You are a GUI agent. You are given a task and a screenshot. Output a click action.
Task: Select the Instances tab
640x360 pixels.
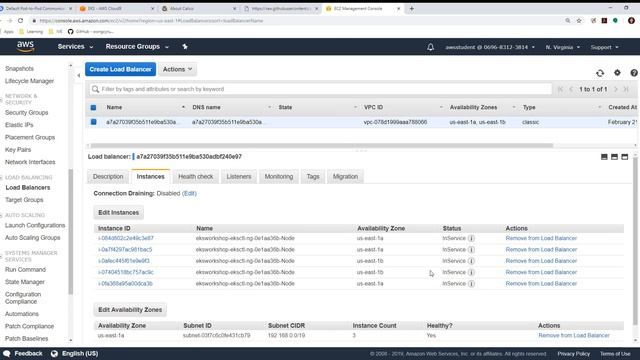pos(151,177)
